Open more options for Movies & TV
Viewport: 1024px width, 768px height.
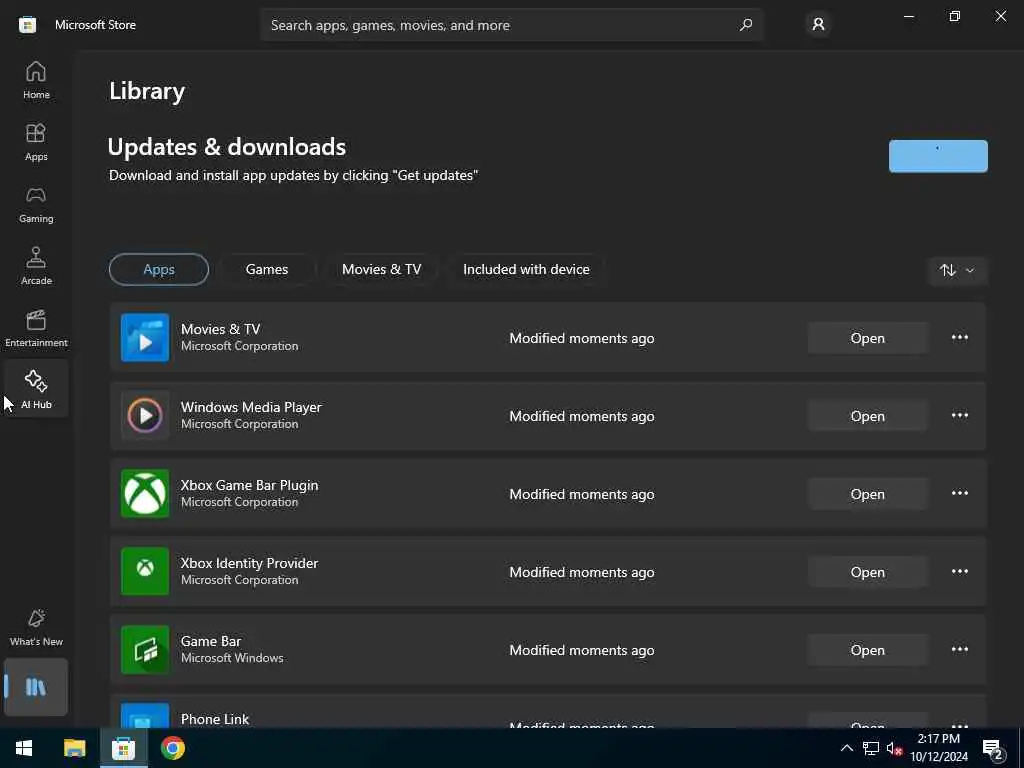[x=959, y=338]
